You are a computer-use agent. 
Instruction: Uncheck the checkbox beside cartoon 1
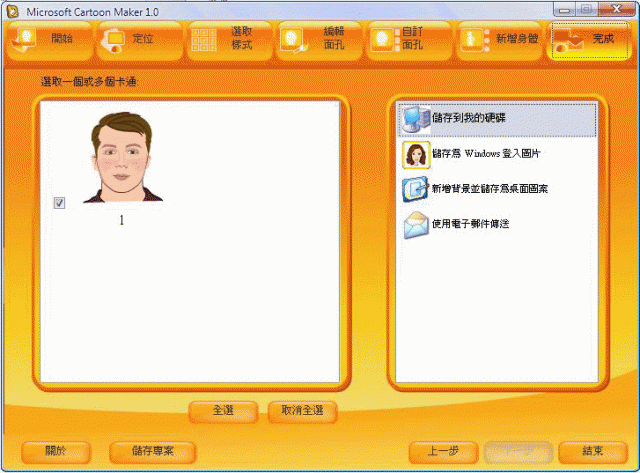pos(59,203)
